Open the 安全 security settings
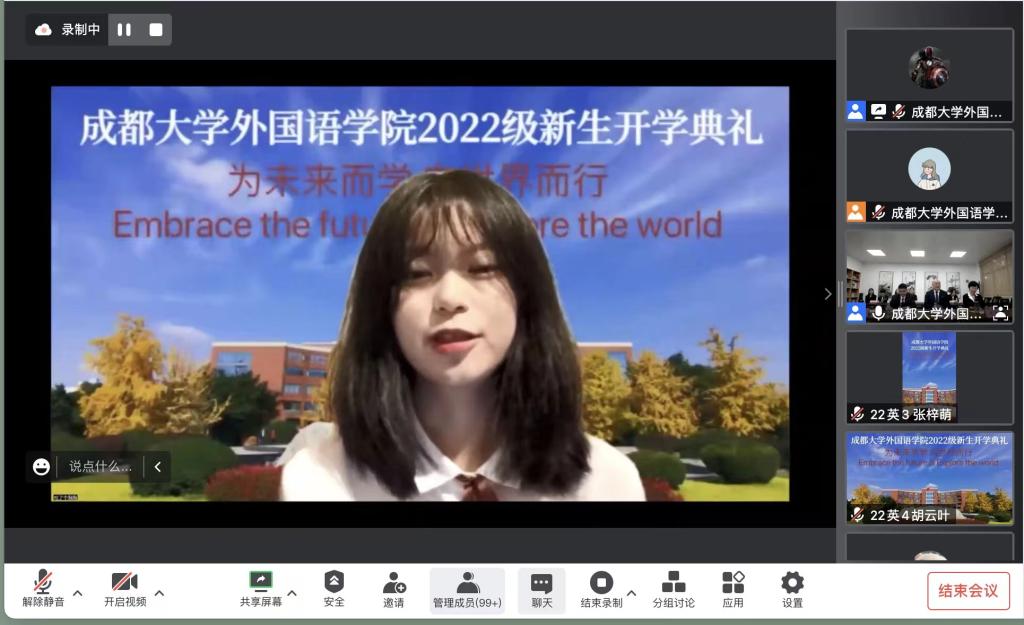 pyautogui.click(x=334, y=589)
